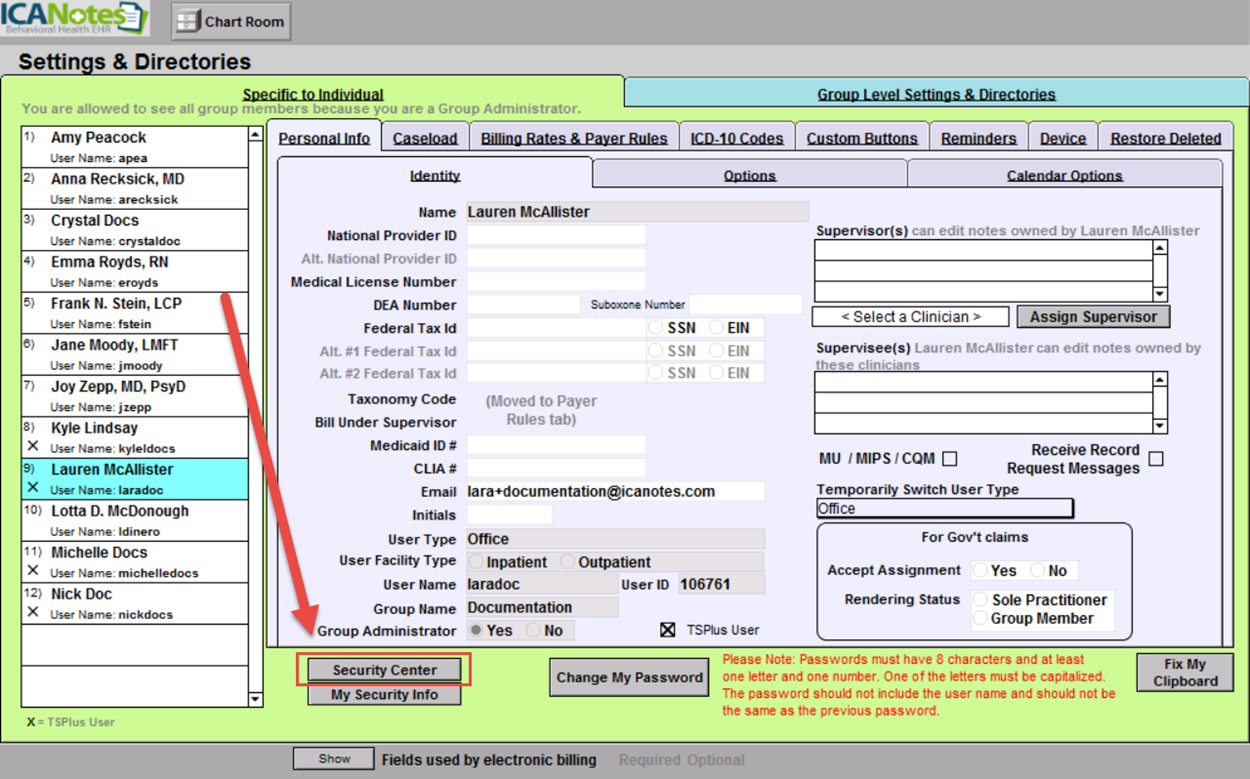The height and width of the screenshot is (779, 1250).
Task: Click Change My Password button
Action: tap(629, 677)
